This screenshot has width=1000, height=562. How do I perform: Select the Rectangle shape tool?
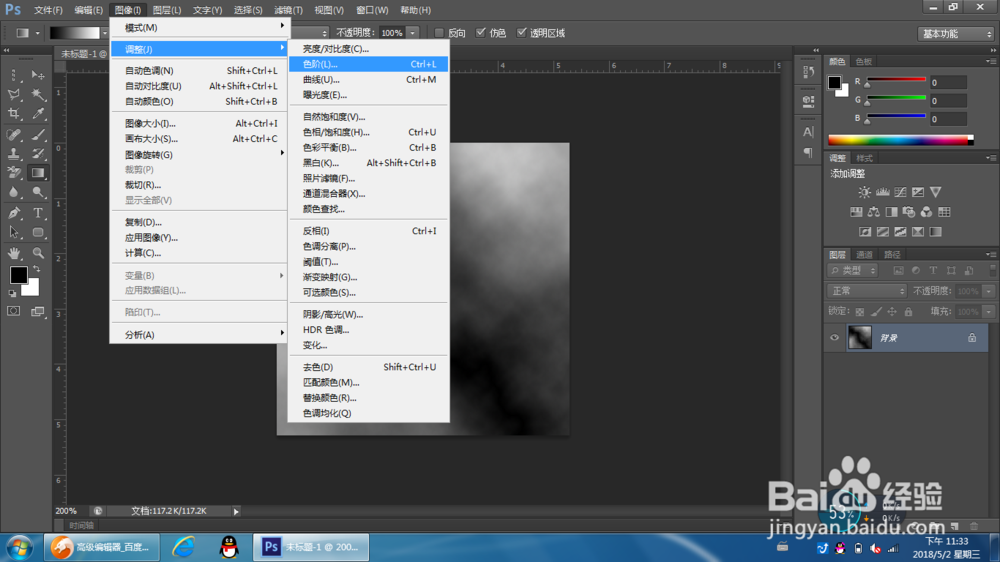pyautogui.click(x=38, y=233)
